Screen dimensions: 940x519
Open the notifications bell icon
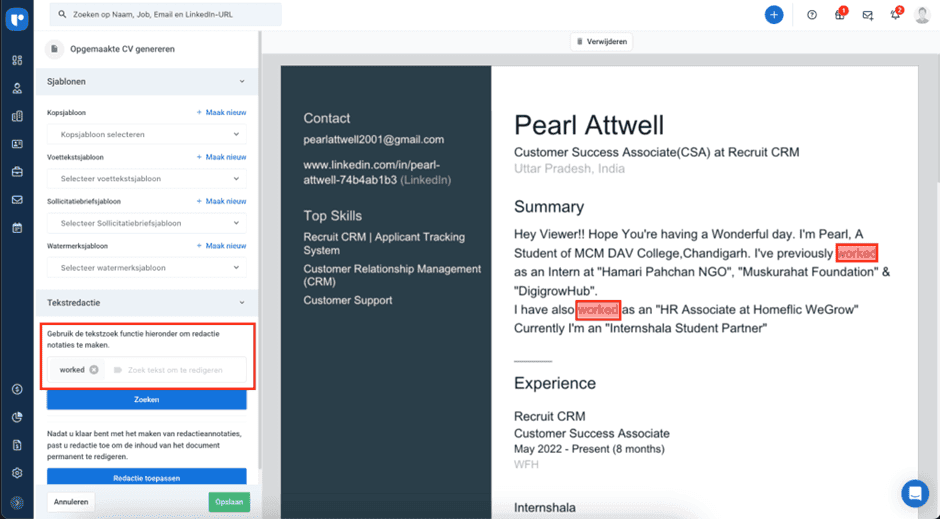point(895,15)
